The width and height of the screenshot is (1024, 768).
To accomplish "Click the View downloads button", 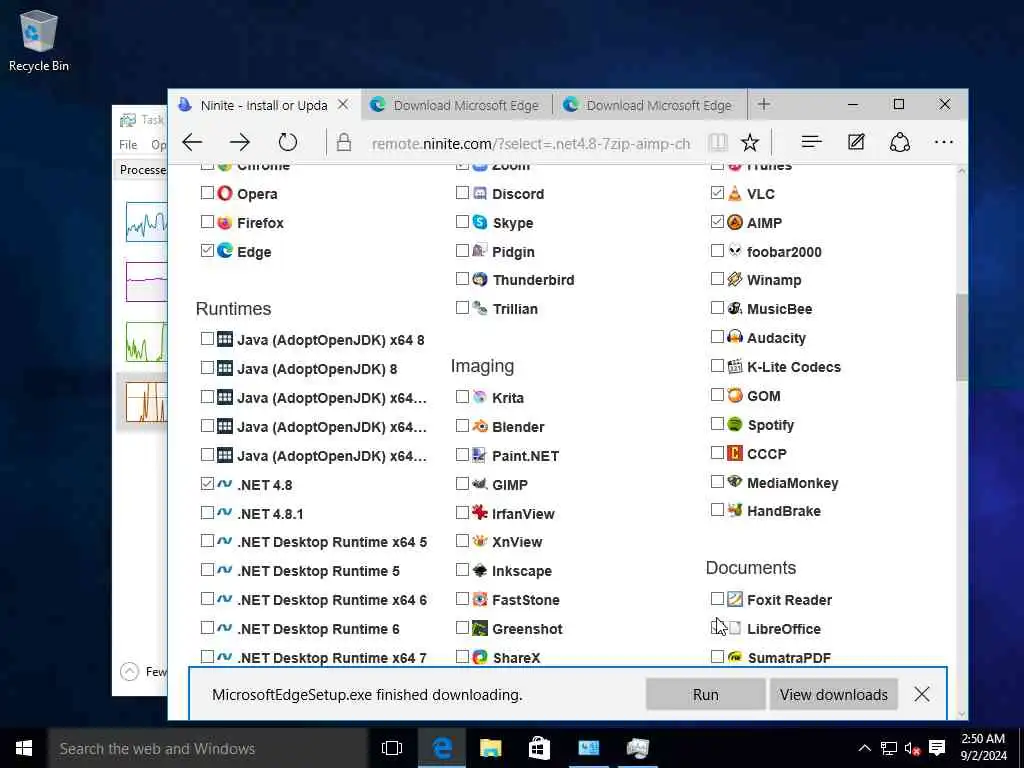I will click(x=833, y=694).
